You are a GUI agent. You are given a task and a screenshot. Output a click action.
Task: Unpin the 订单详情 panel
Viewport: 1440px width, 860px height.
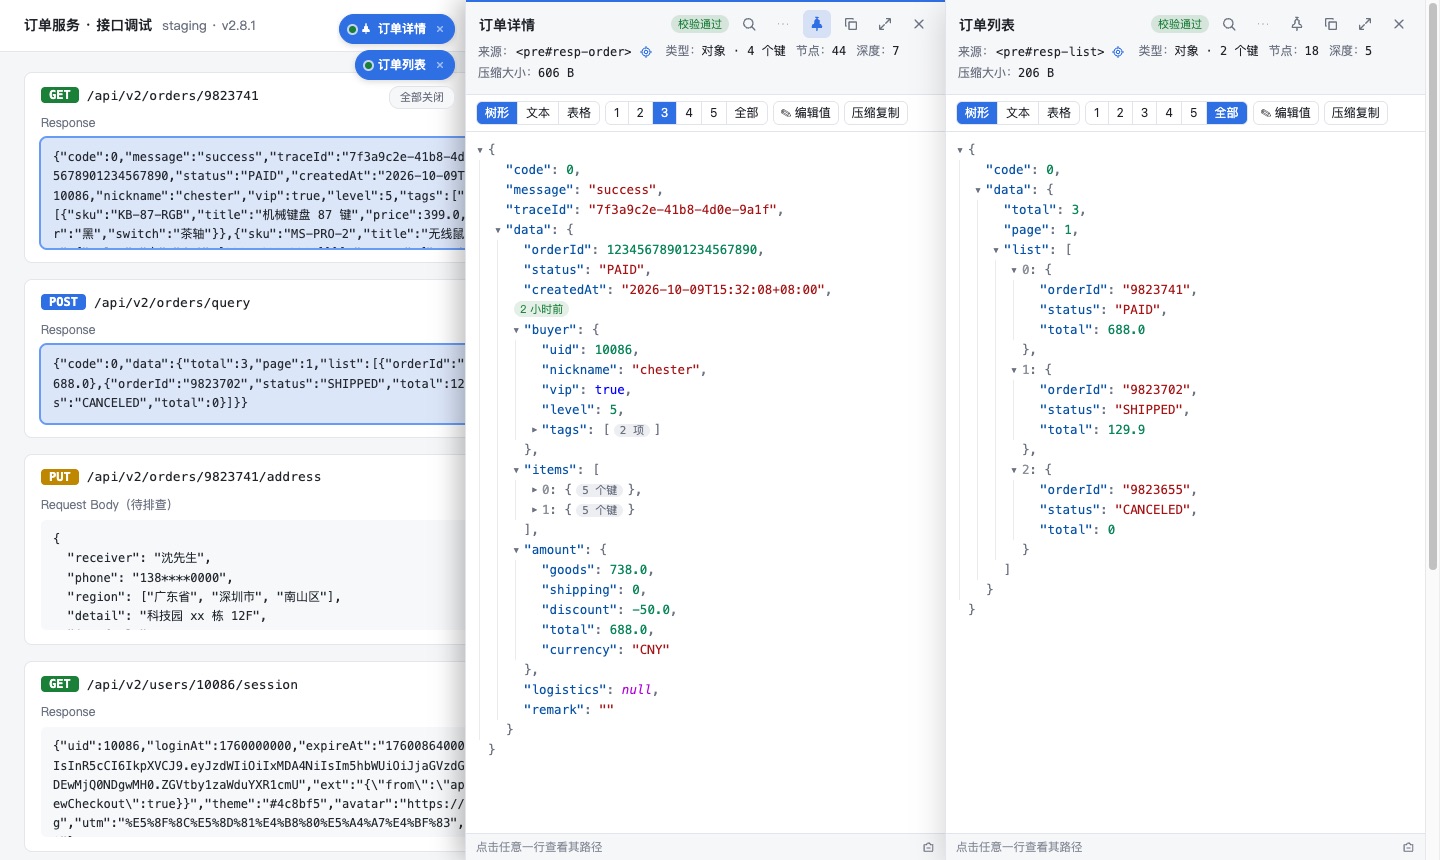tap(817, 24)
